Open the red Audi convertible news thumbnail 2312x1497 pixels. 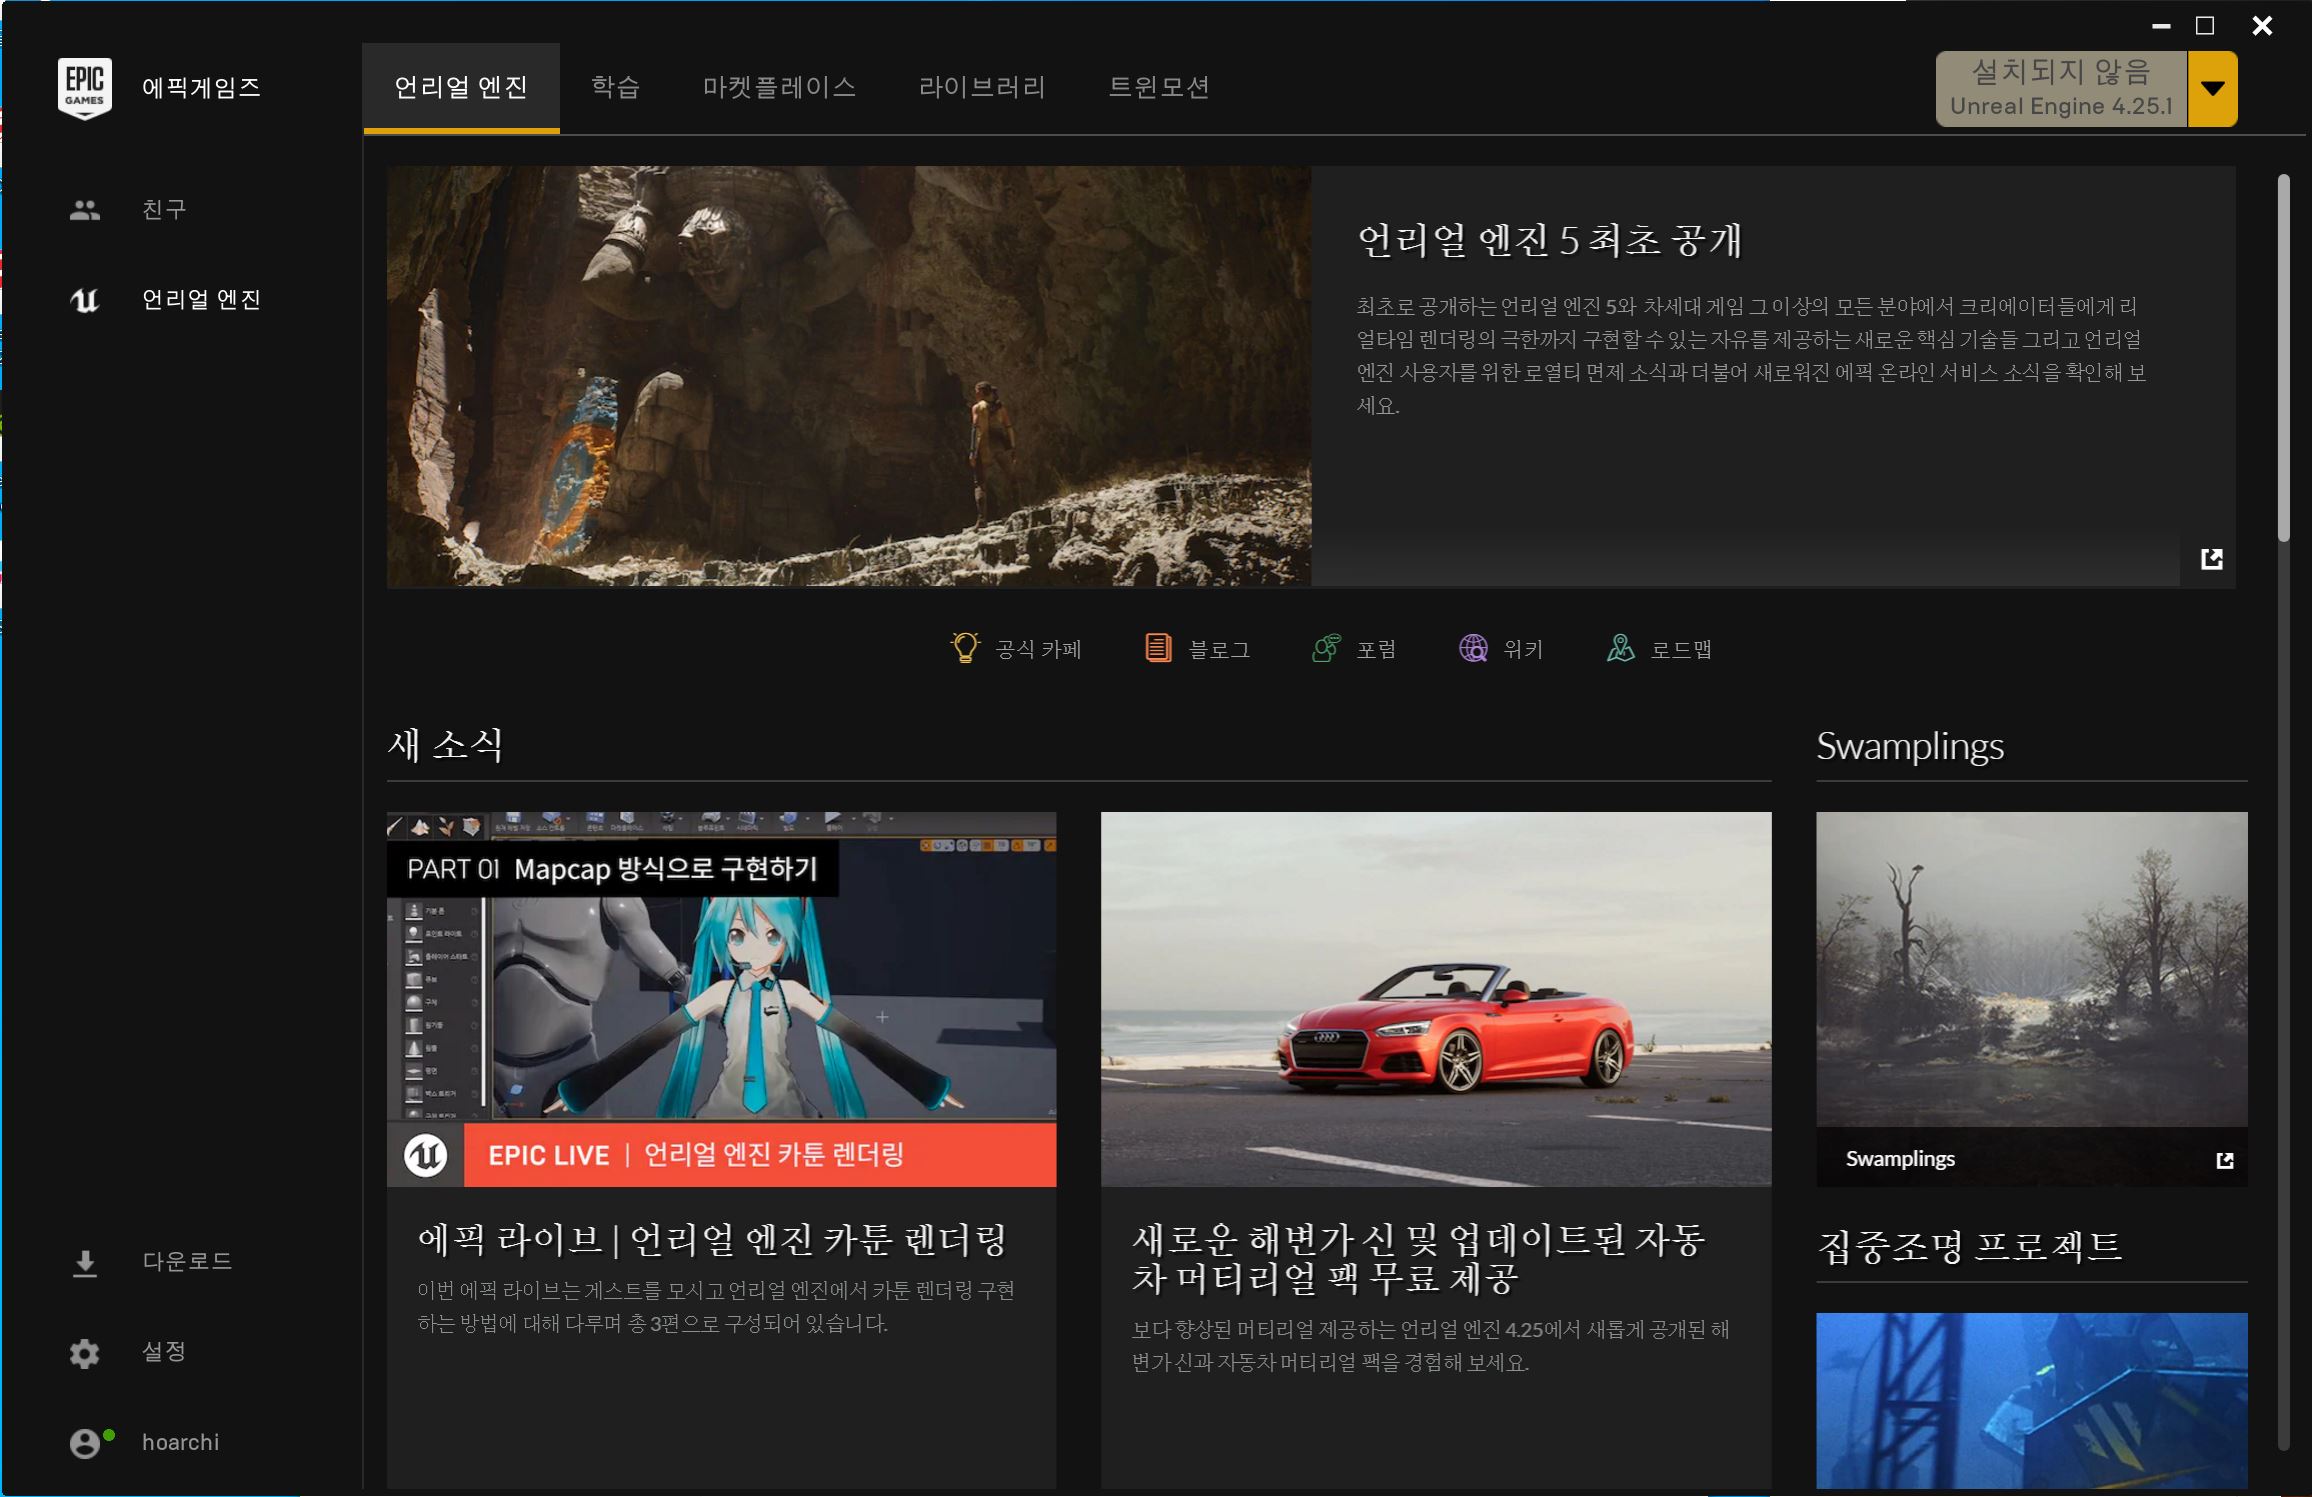click(1436, 999)
